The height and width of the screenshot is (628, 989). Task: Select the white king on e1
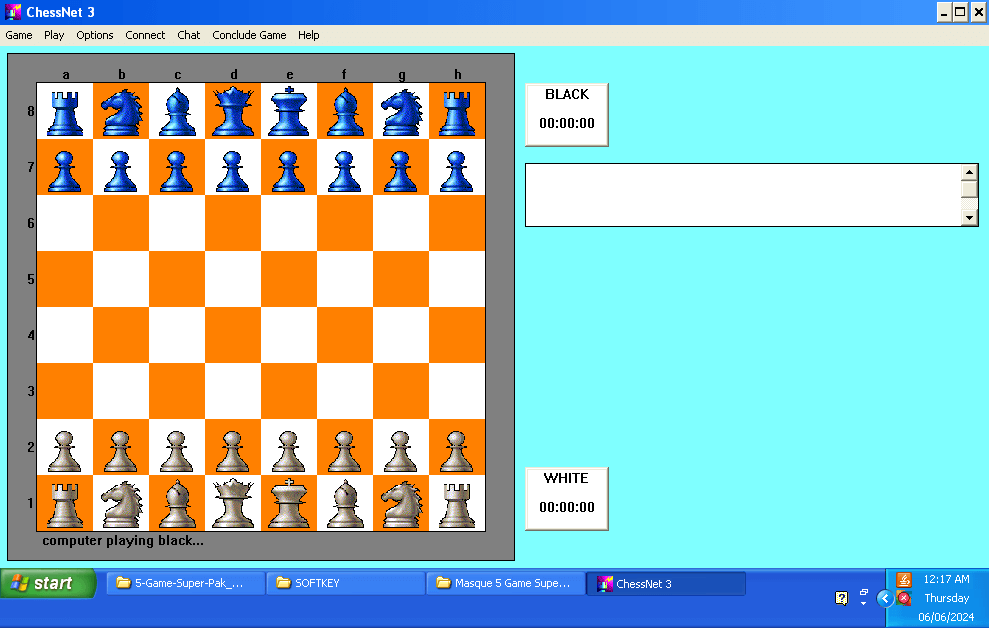coord(289,503)
